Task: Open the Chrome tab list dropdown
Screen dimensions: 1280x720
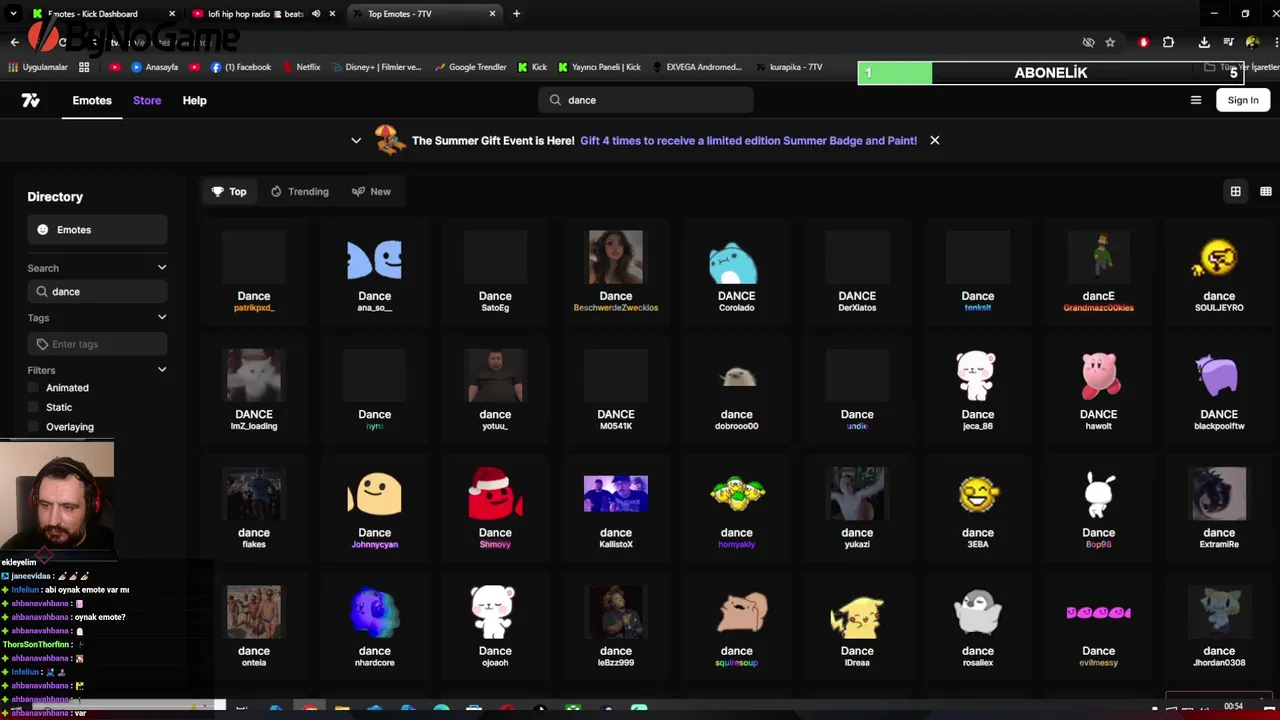Action: pyautogui.click(x=13, y=14)
